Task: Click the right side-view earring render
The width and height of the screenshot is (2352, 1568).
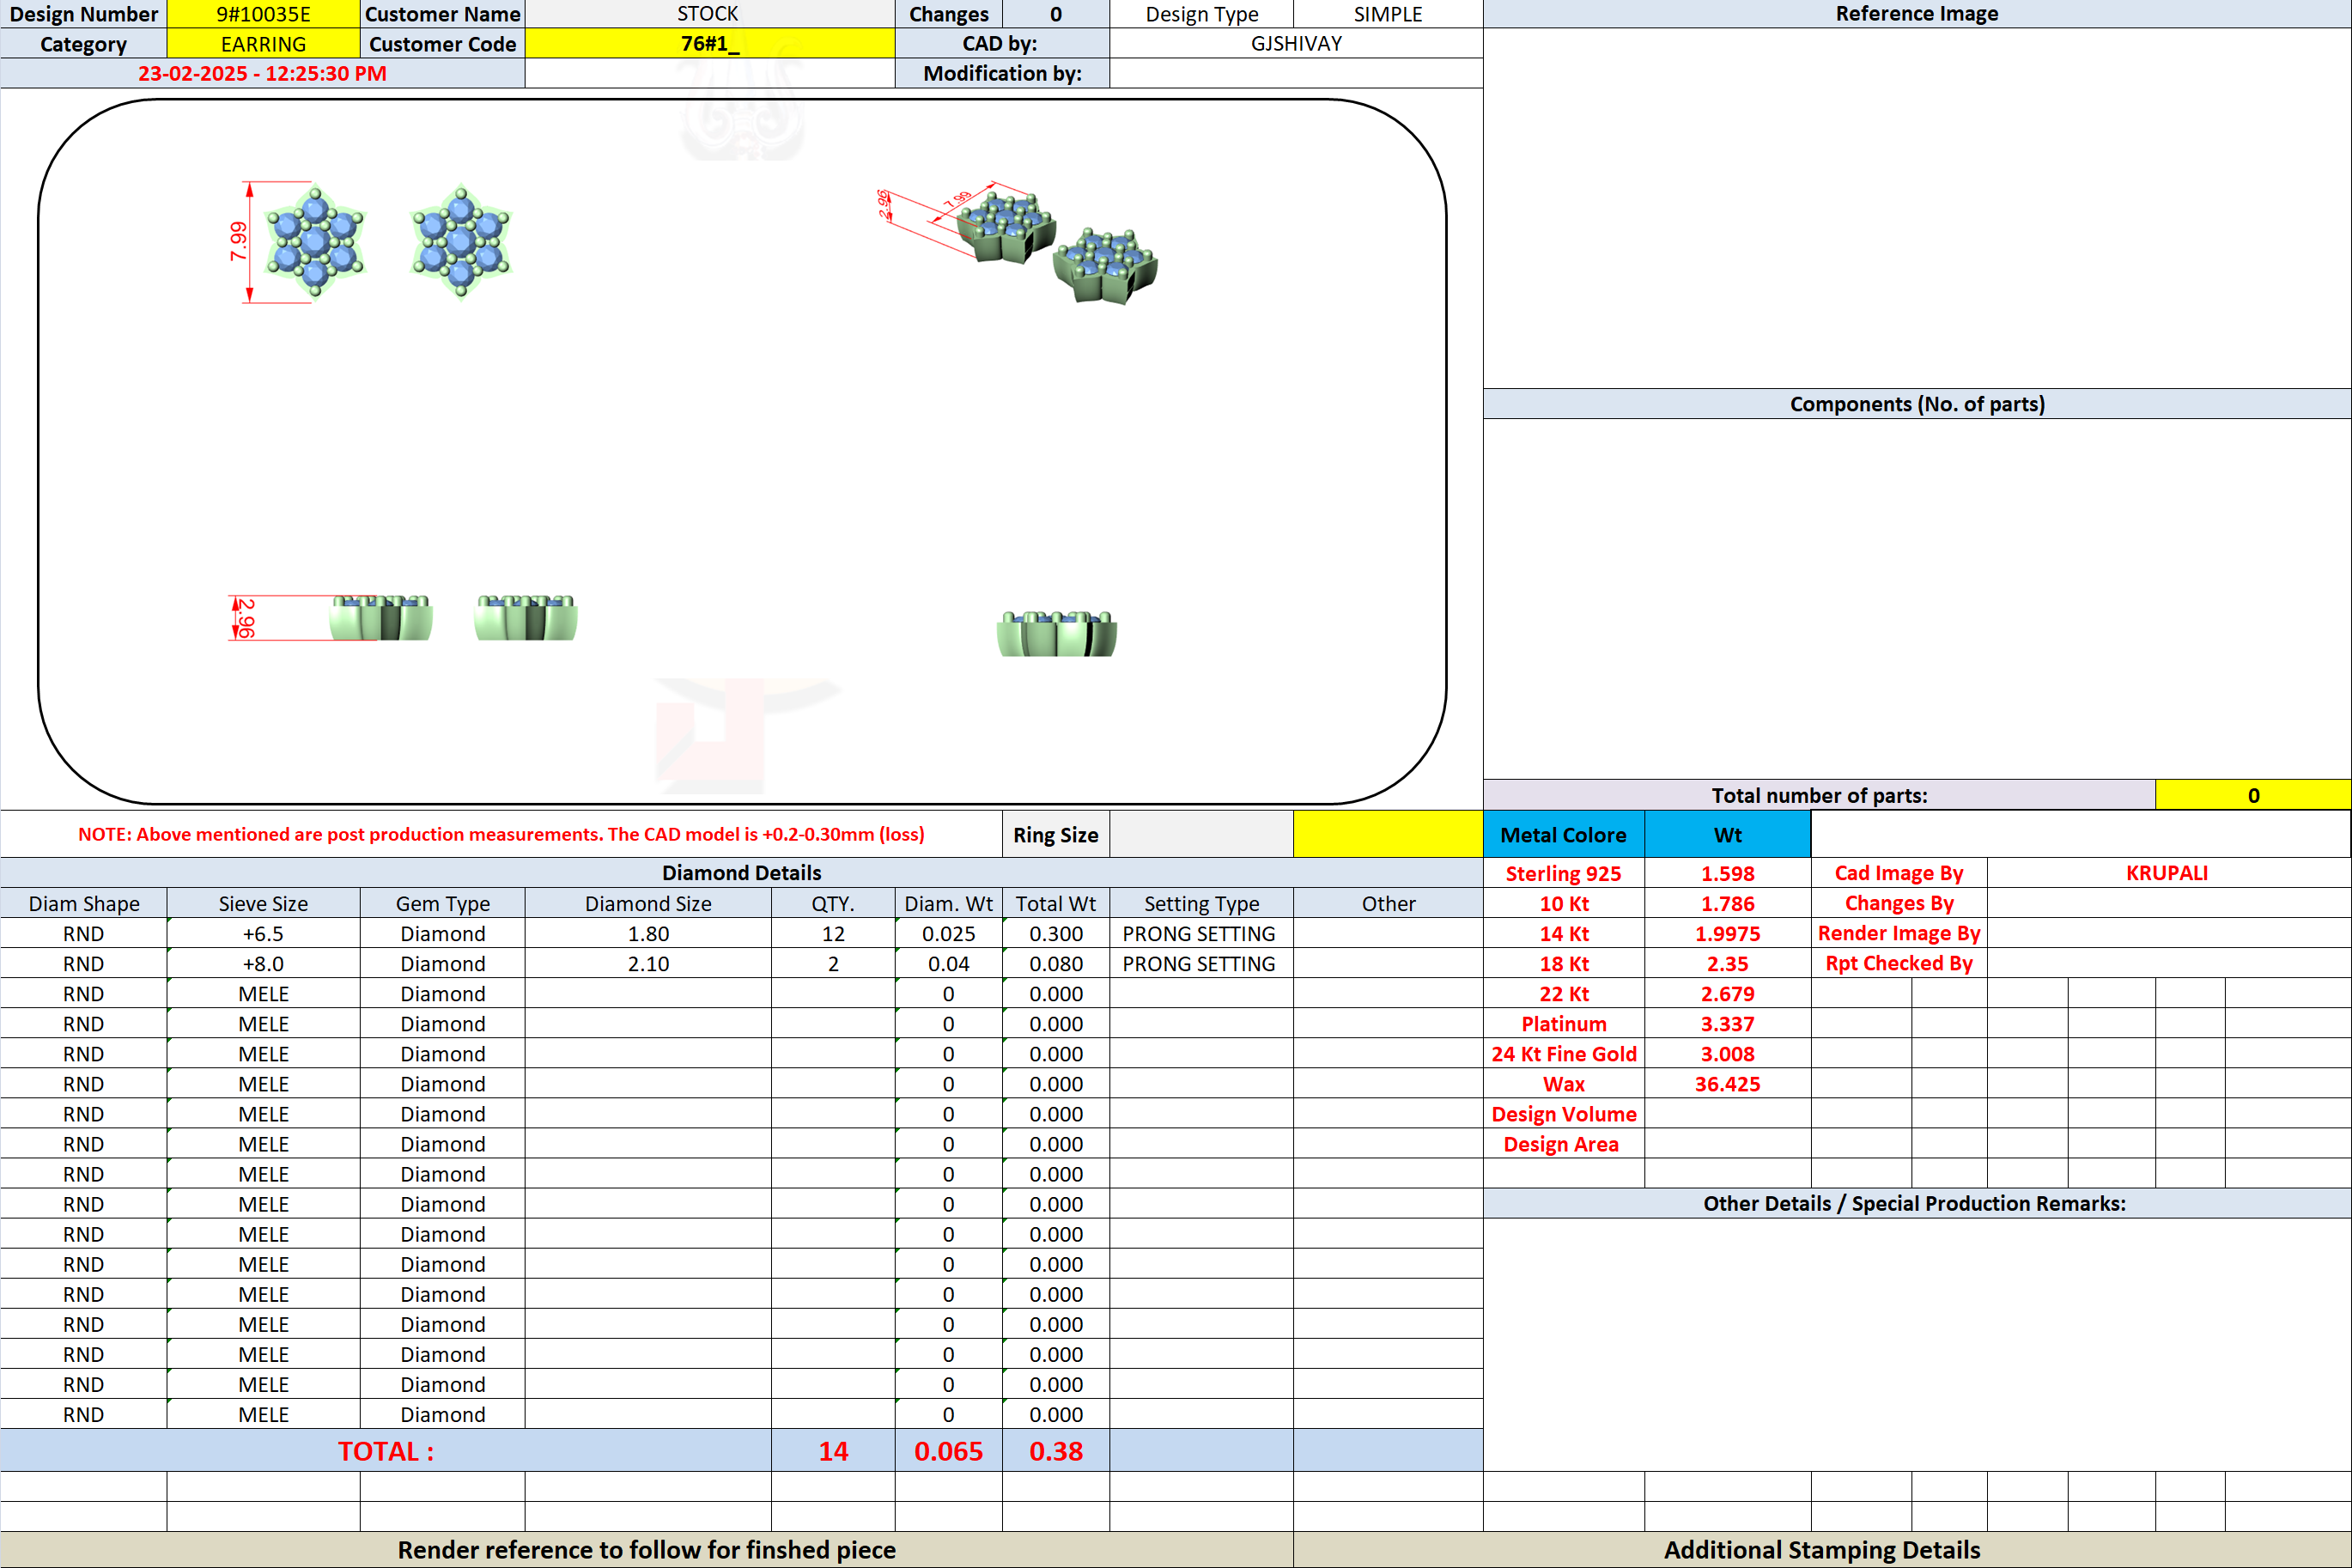Action: coord(1057,633)
